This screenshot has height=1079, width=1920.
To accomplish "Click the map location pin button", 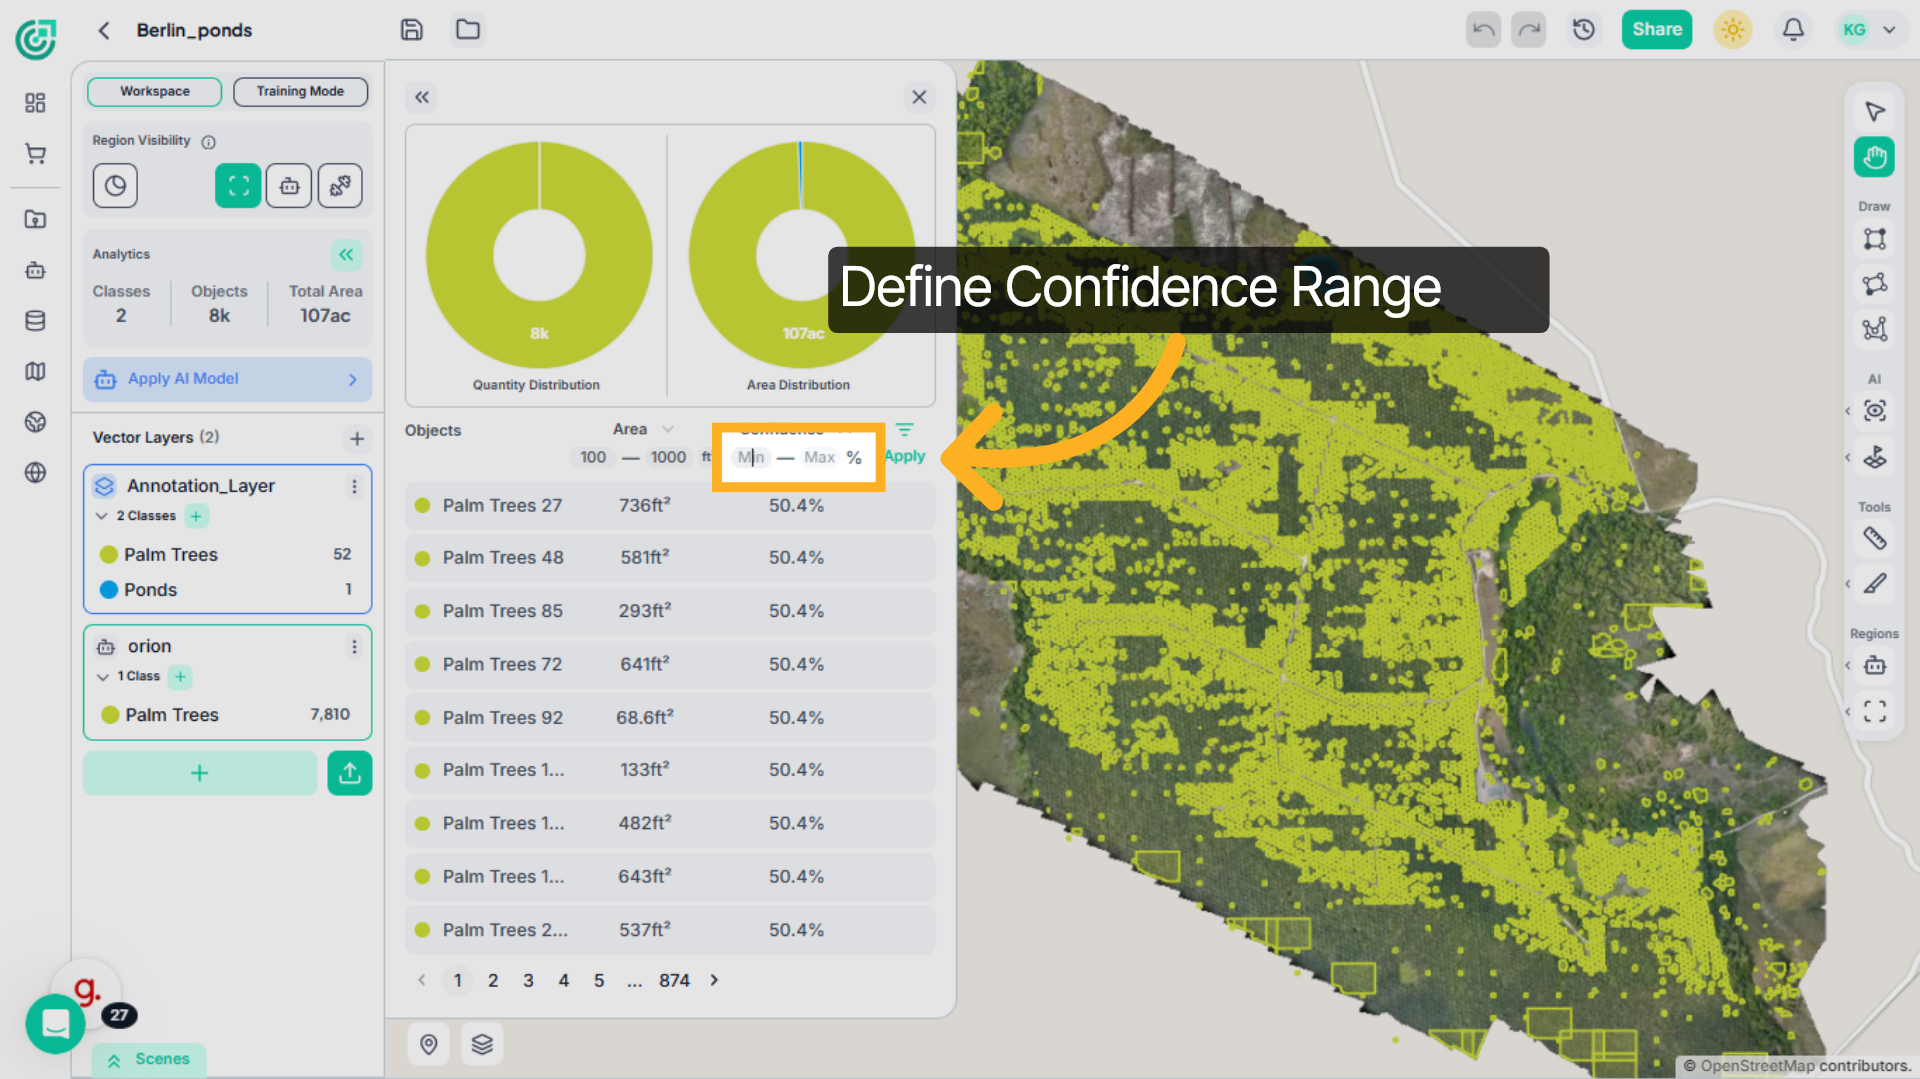I will [429, 1044].
